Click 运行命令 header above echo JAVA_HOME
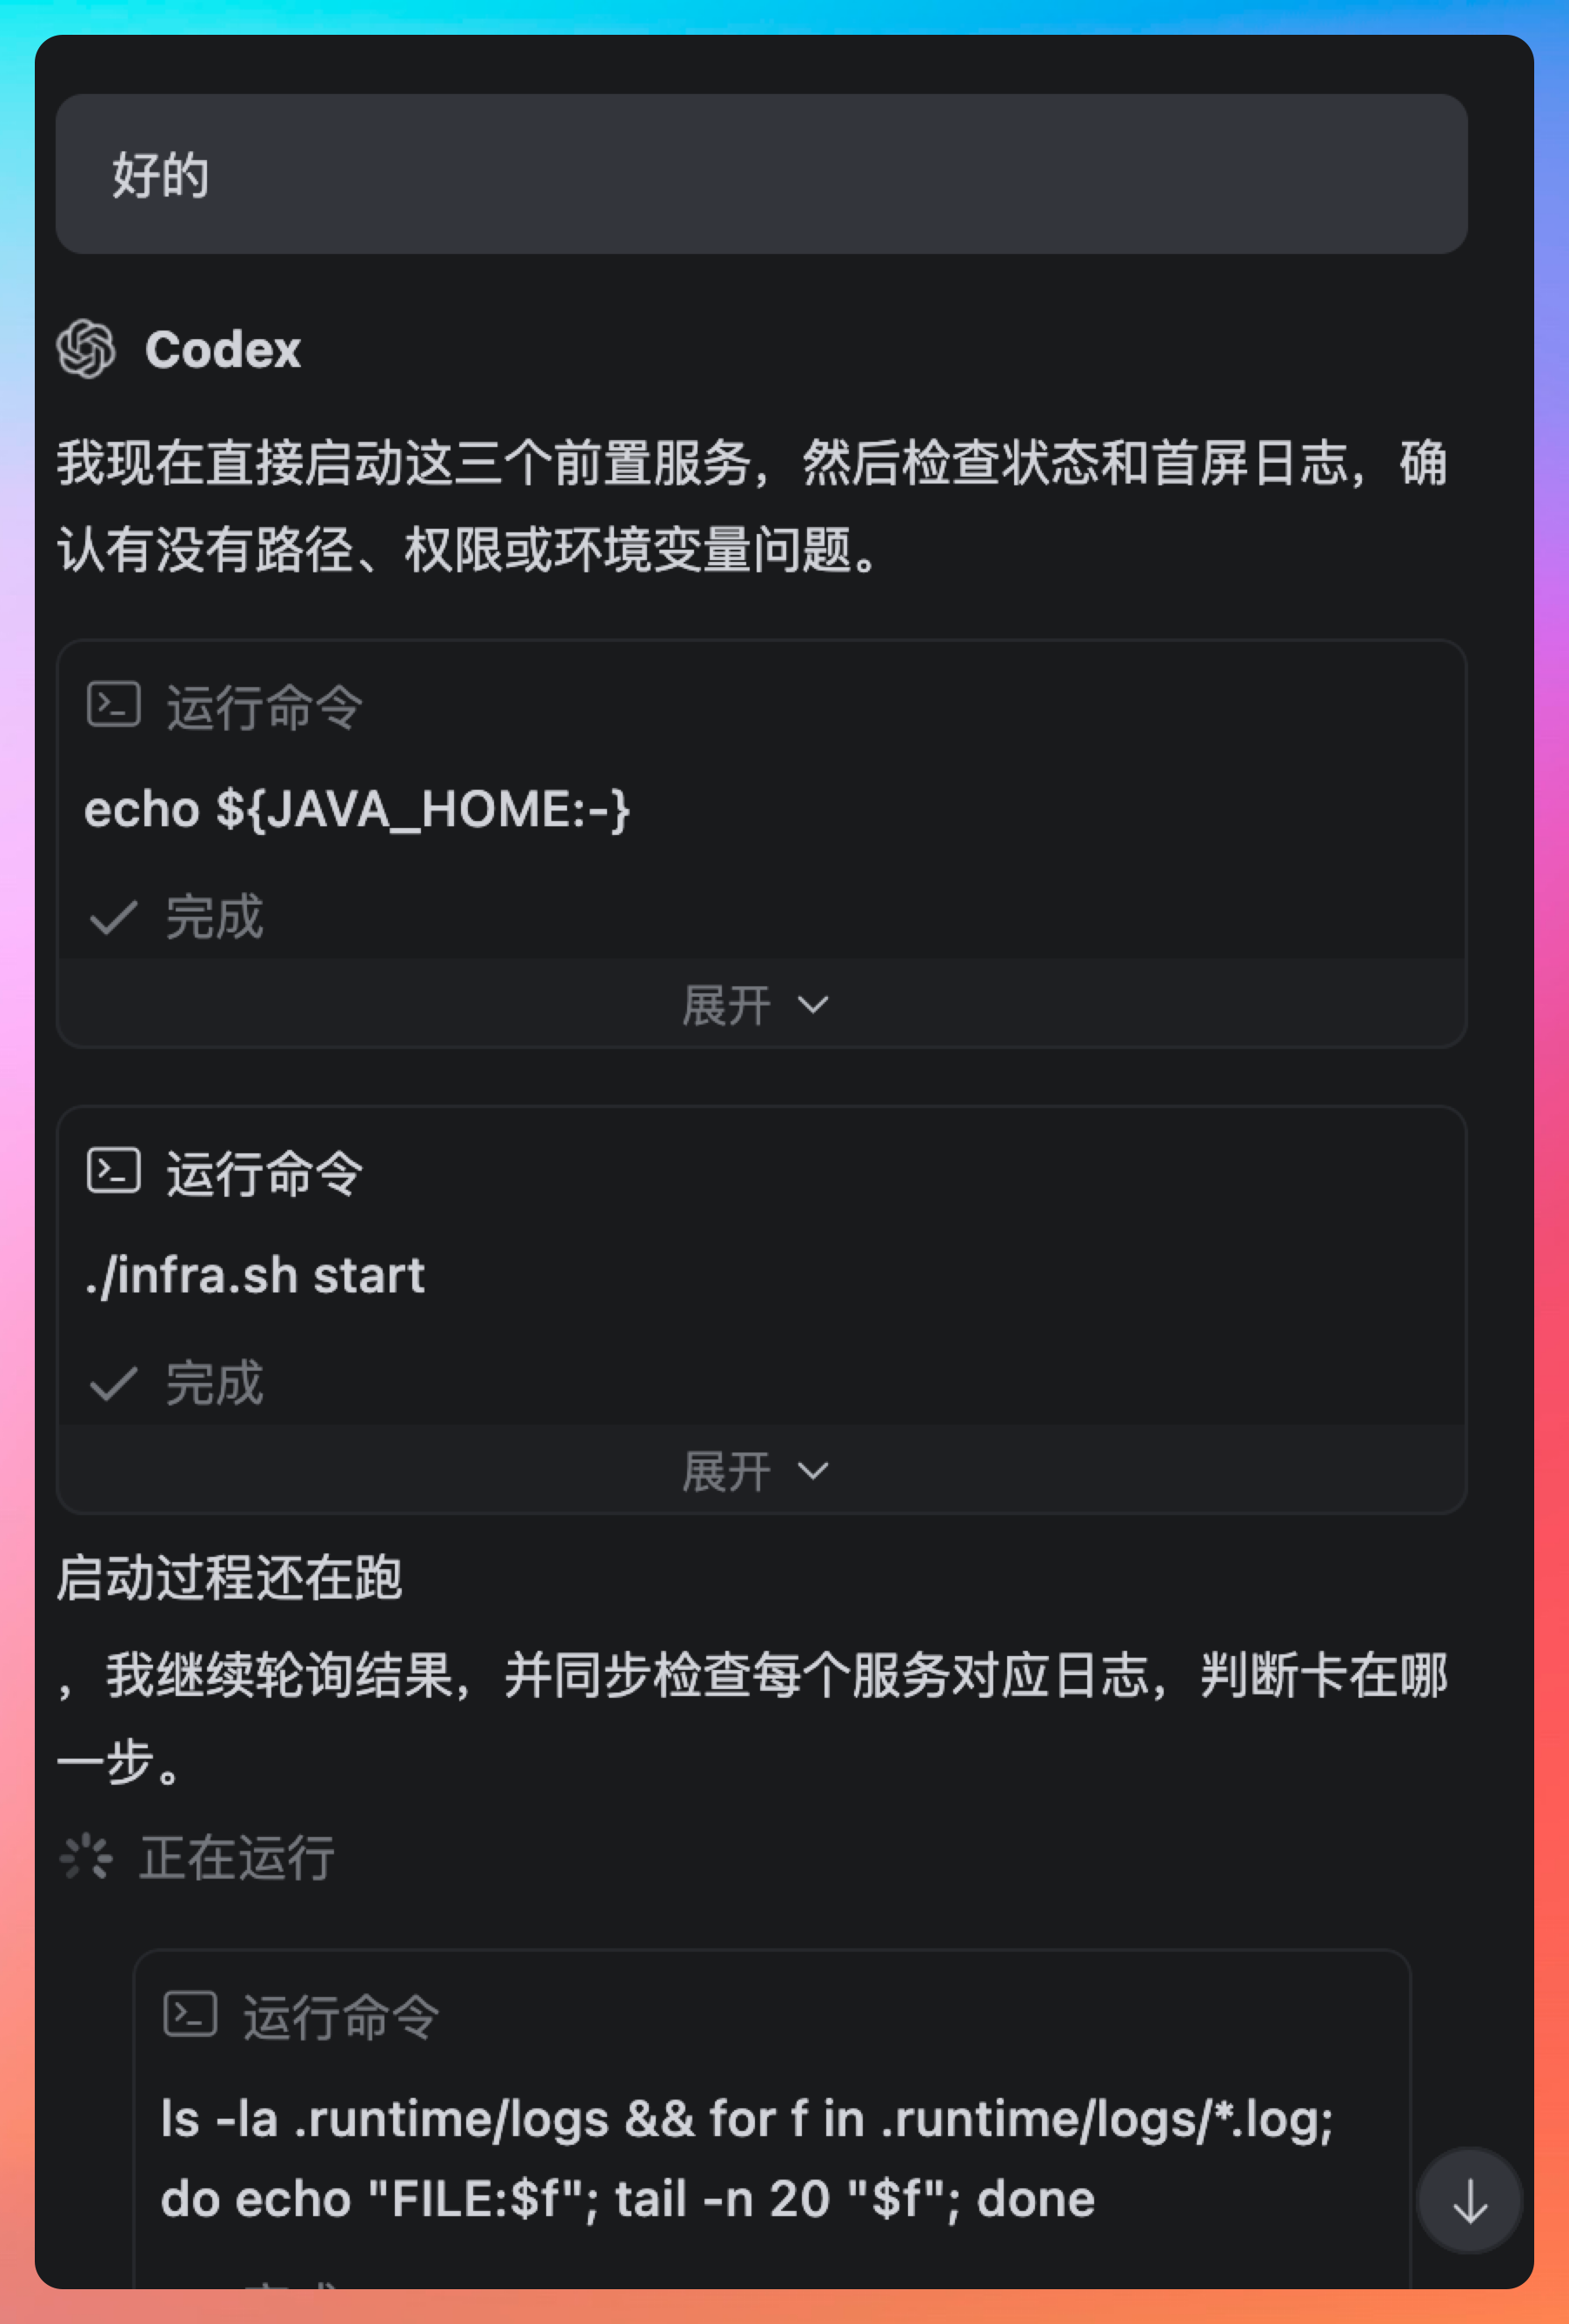This screenshot has width=1569, height=2324. pyautogui.click(x=264, y=707)
